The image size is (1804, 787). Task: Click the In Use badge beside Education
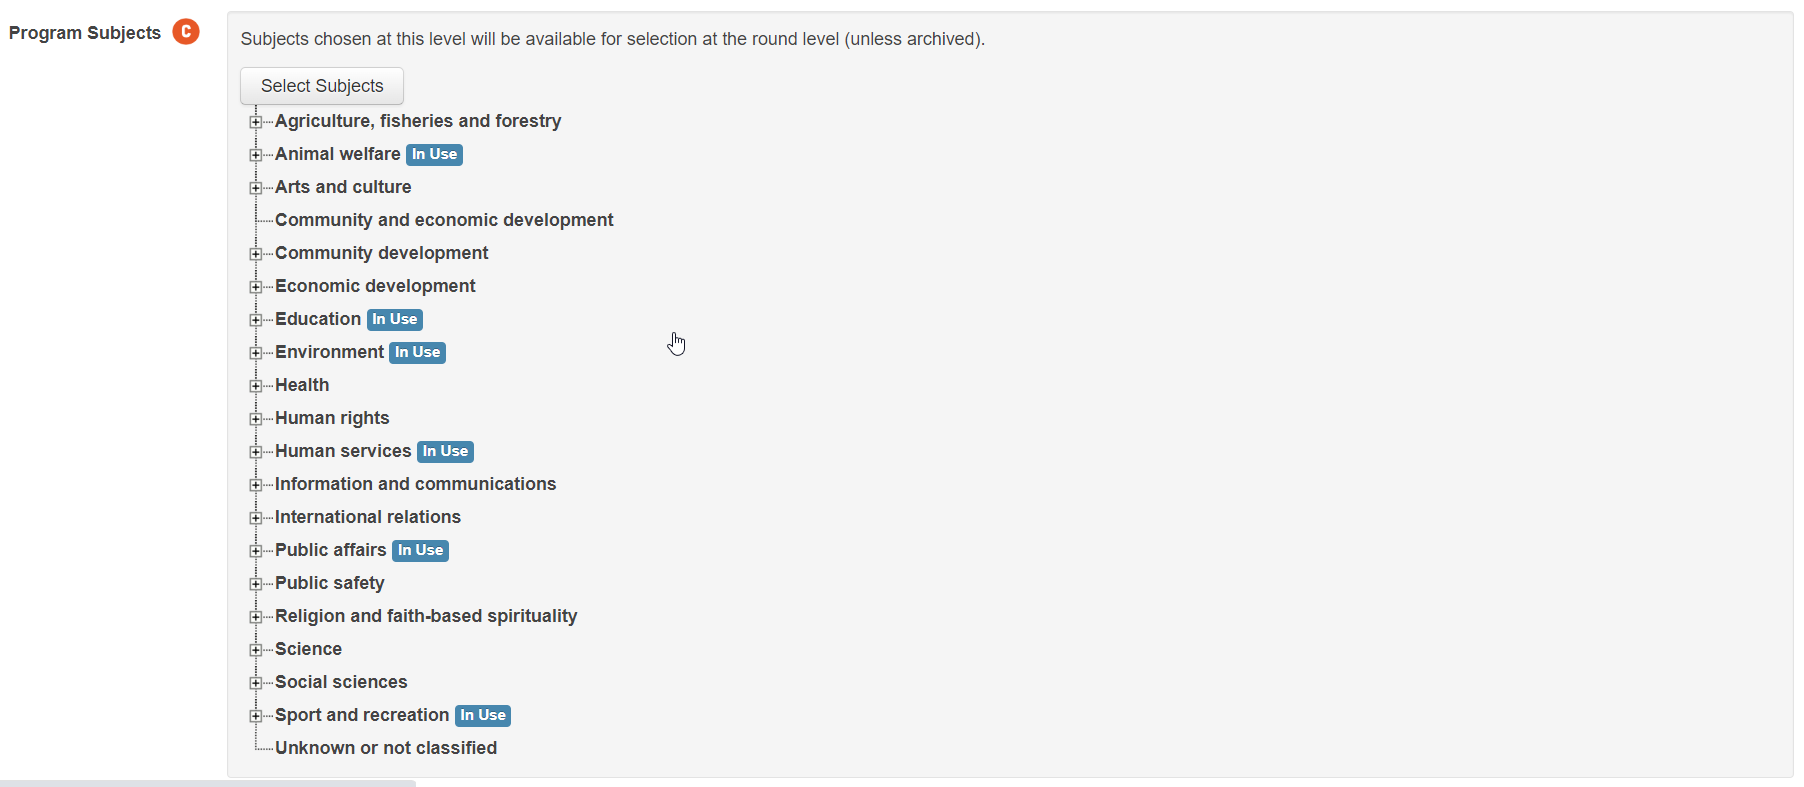pos(395,320)
